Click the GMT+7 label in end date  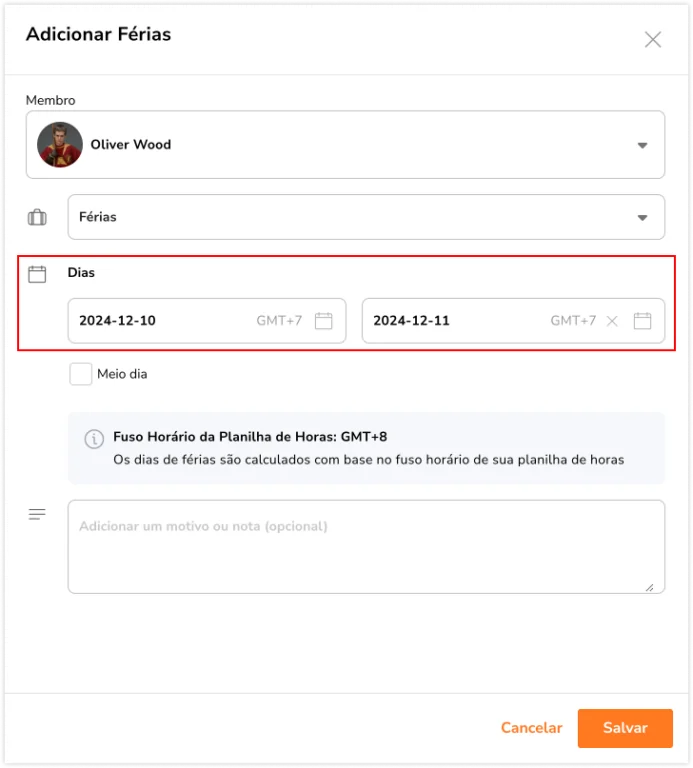(x=573, y=321)
